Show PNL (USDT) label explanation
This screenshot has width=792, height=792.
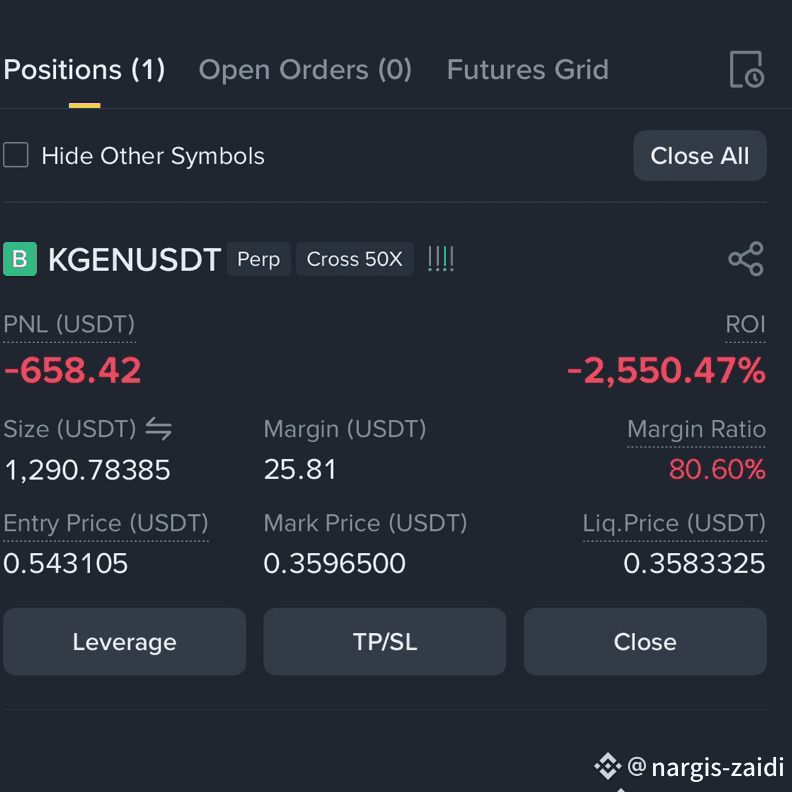click(69, 324)
